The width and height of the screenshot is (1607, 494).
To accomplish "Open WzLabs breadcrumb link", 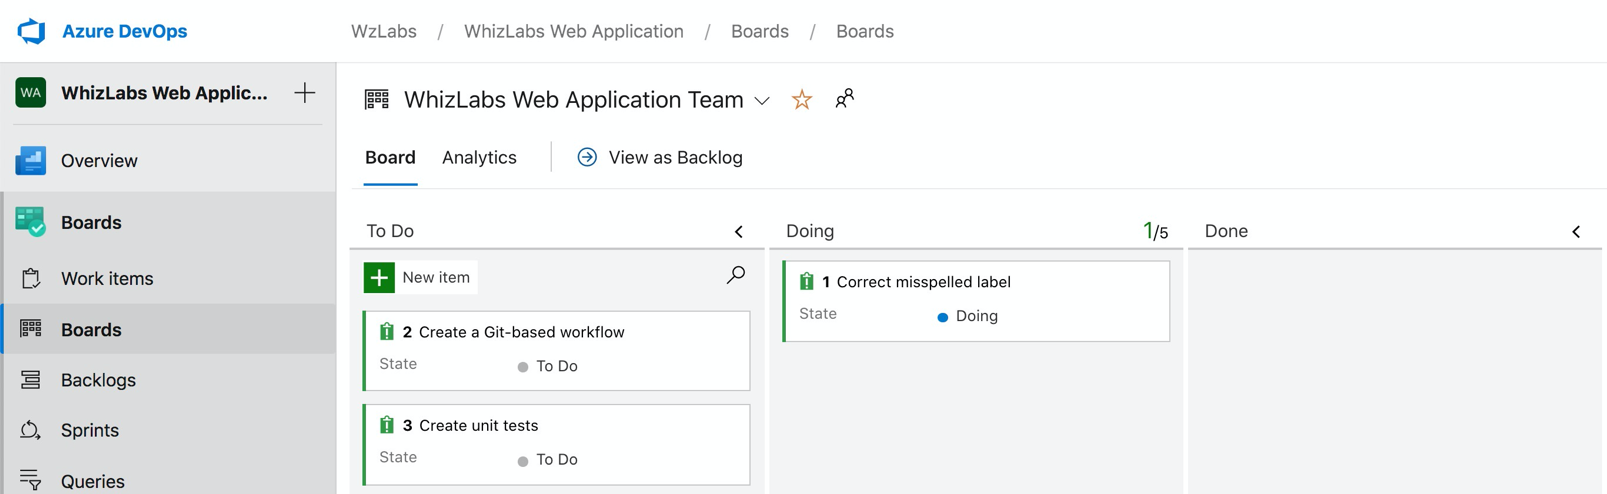I will point(384,31).
